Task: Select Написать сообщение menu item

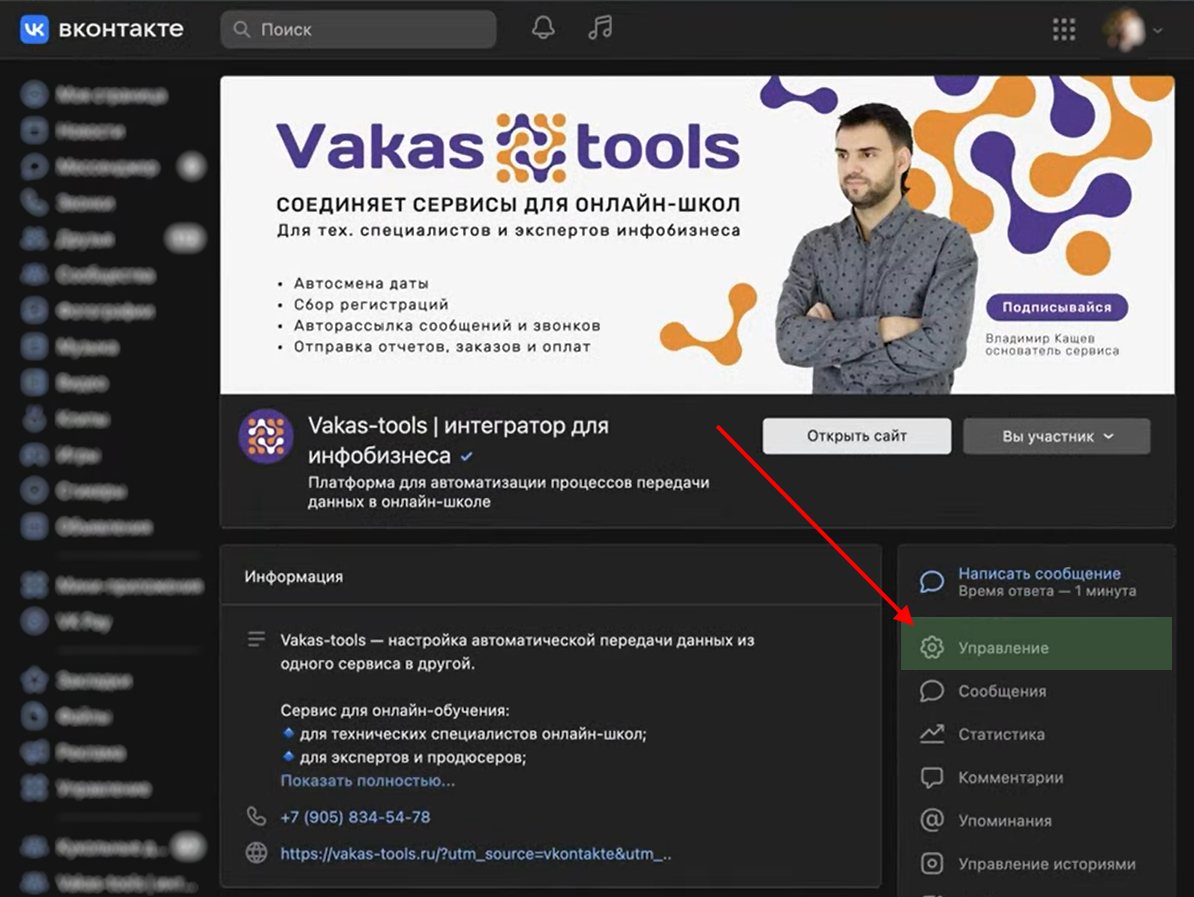Action: click(1039, 574)
